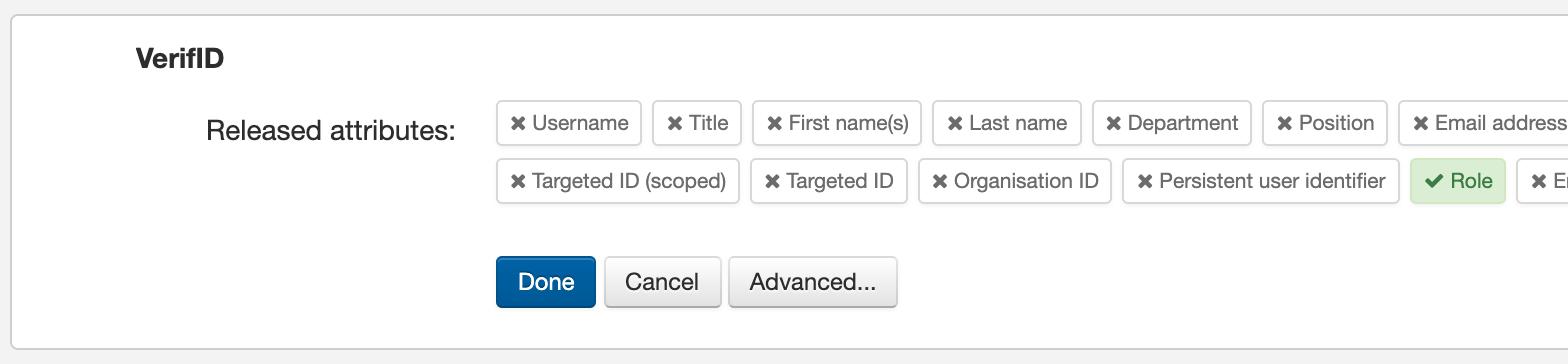Open the Advanced... options

coord(813,282)
